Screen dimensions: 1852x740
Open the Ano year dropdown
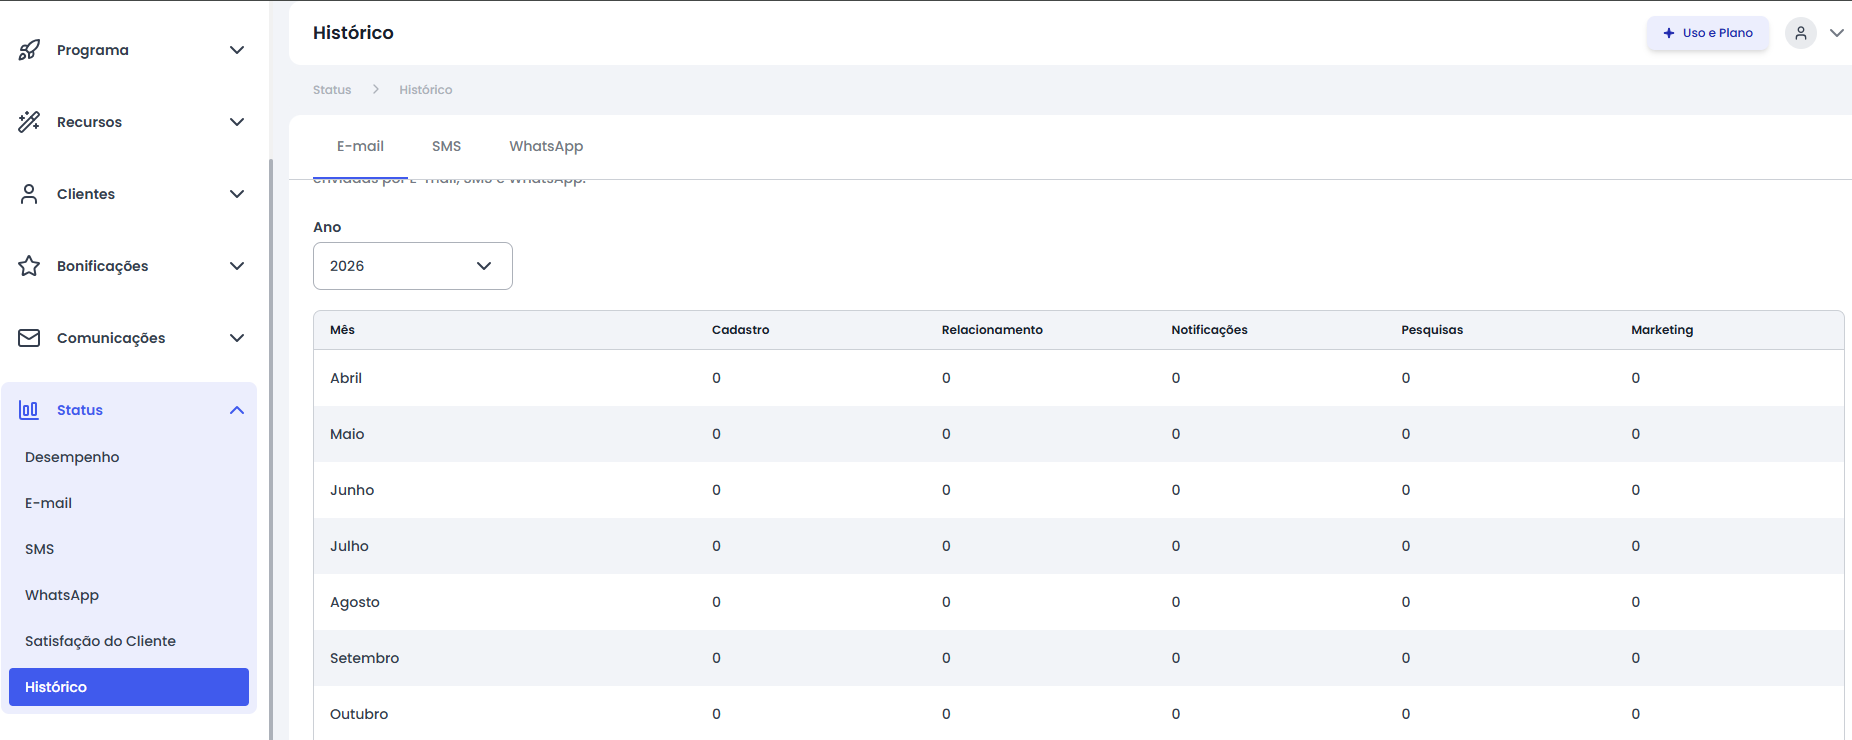[413, 266]
